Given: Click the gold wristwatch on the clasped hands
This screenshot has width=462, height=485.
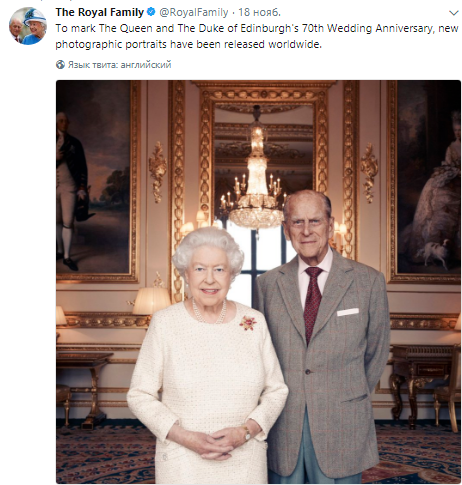Looking at the screenshot, I should pyautogui.click(x=246, y=433).
